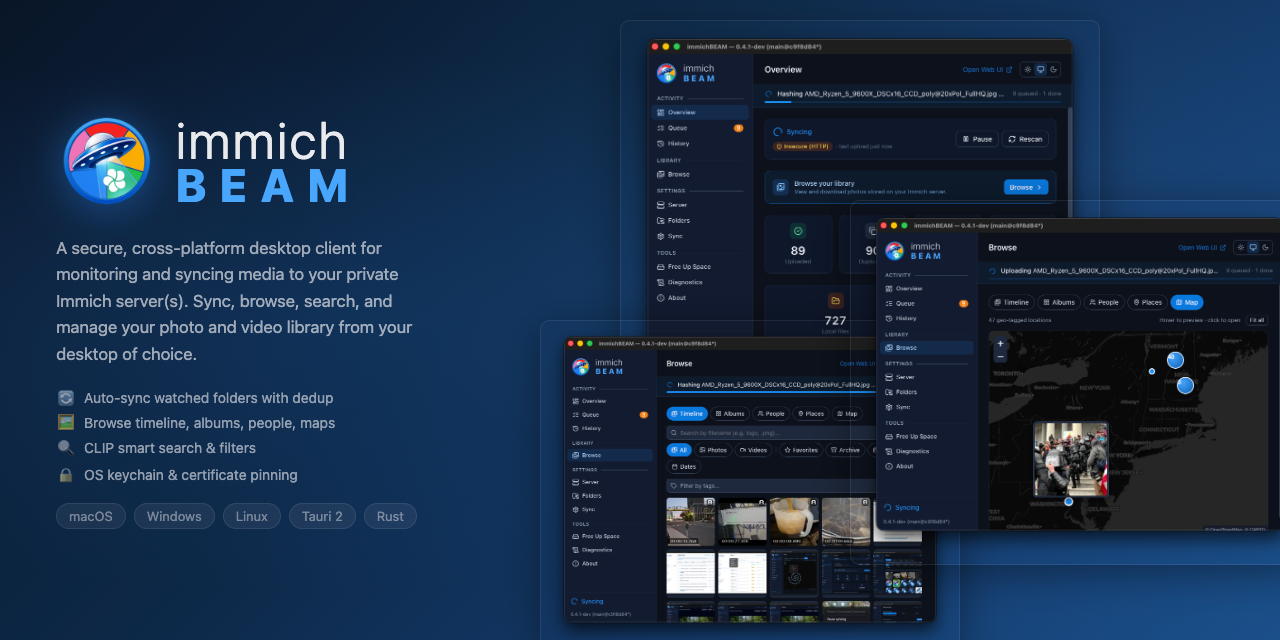Screen dimensions: 1280x640
Task: Select system theme in the map window's header
Action: coord(1254,247)
